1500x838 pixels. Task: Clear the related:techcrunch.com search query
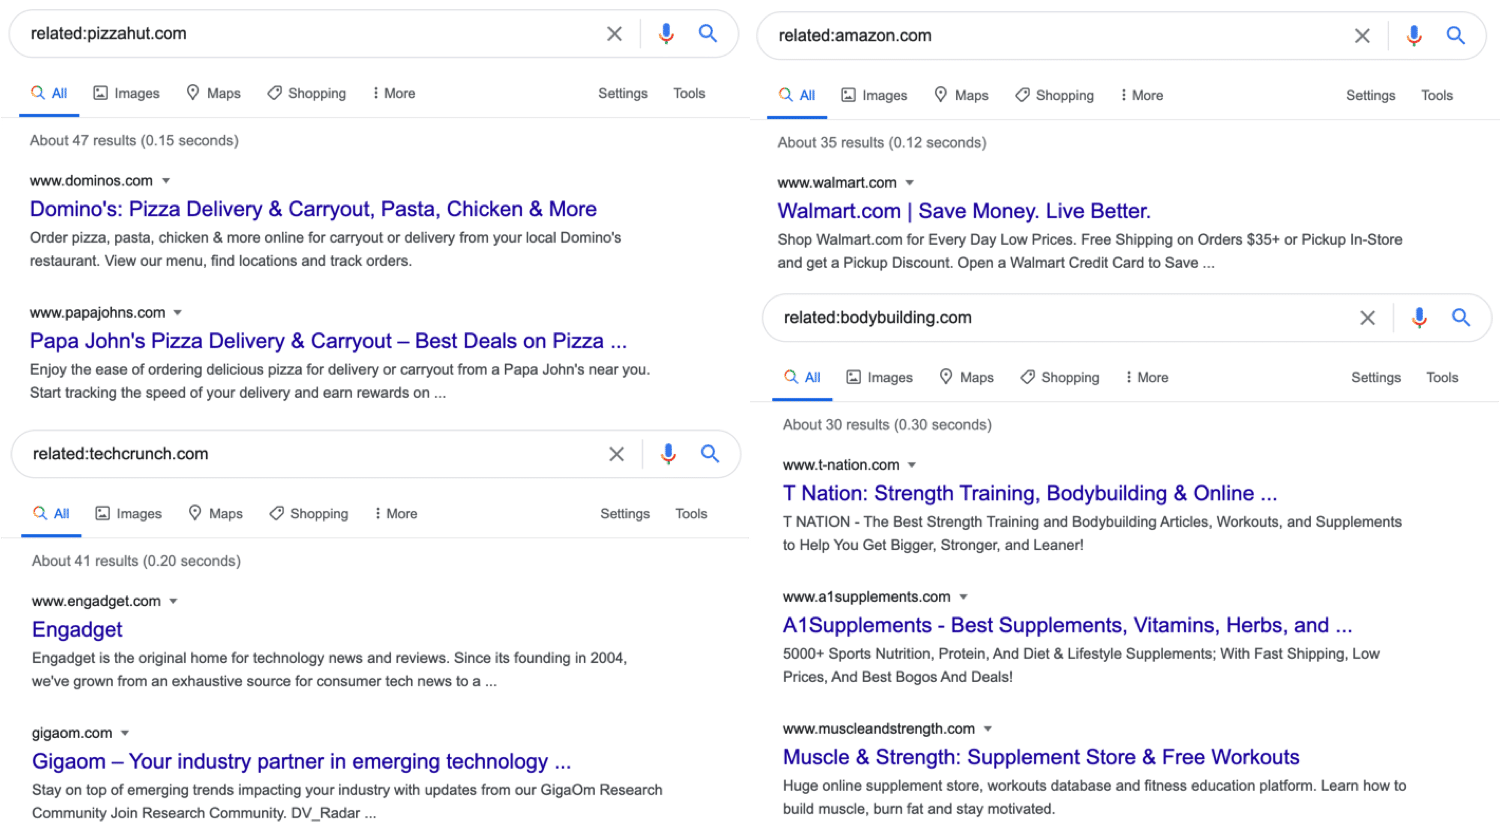[x=616, y=454]
